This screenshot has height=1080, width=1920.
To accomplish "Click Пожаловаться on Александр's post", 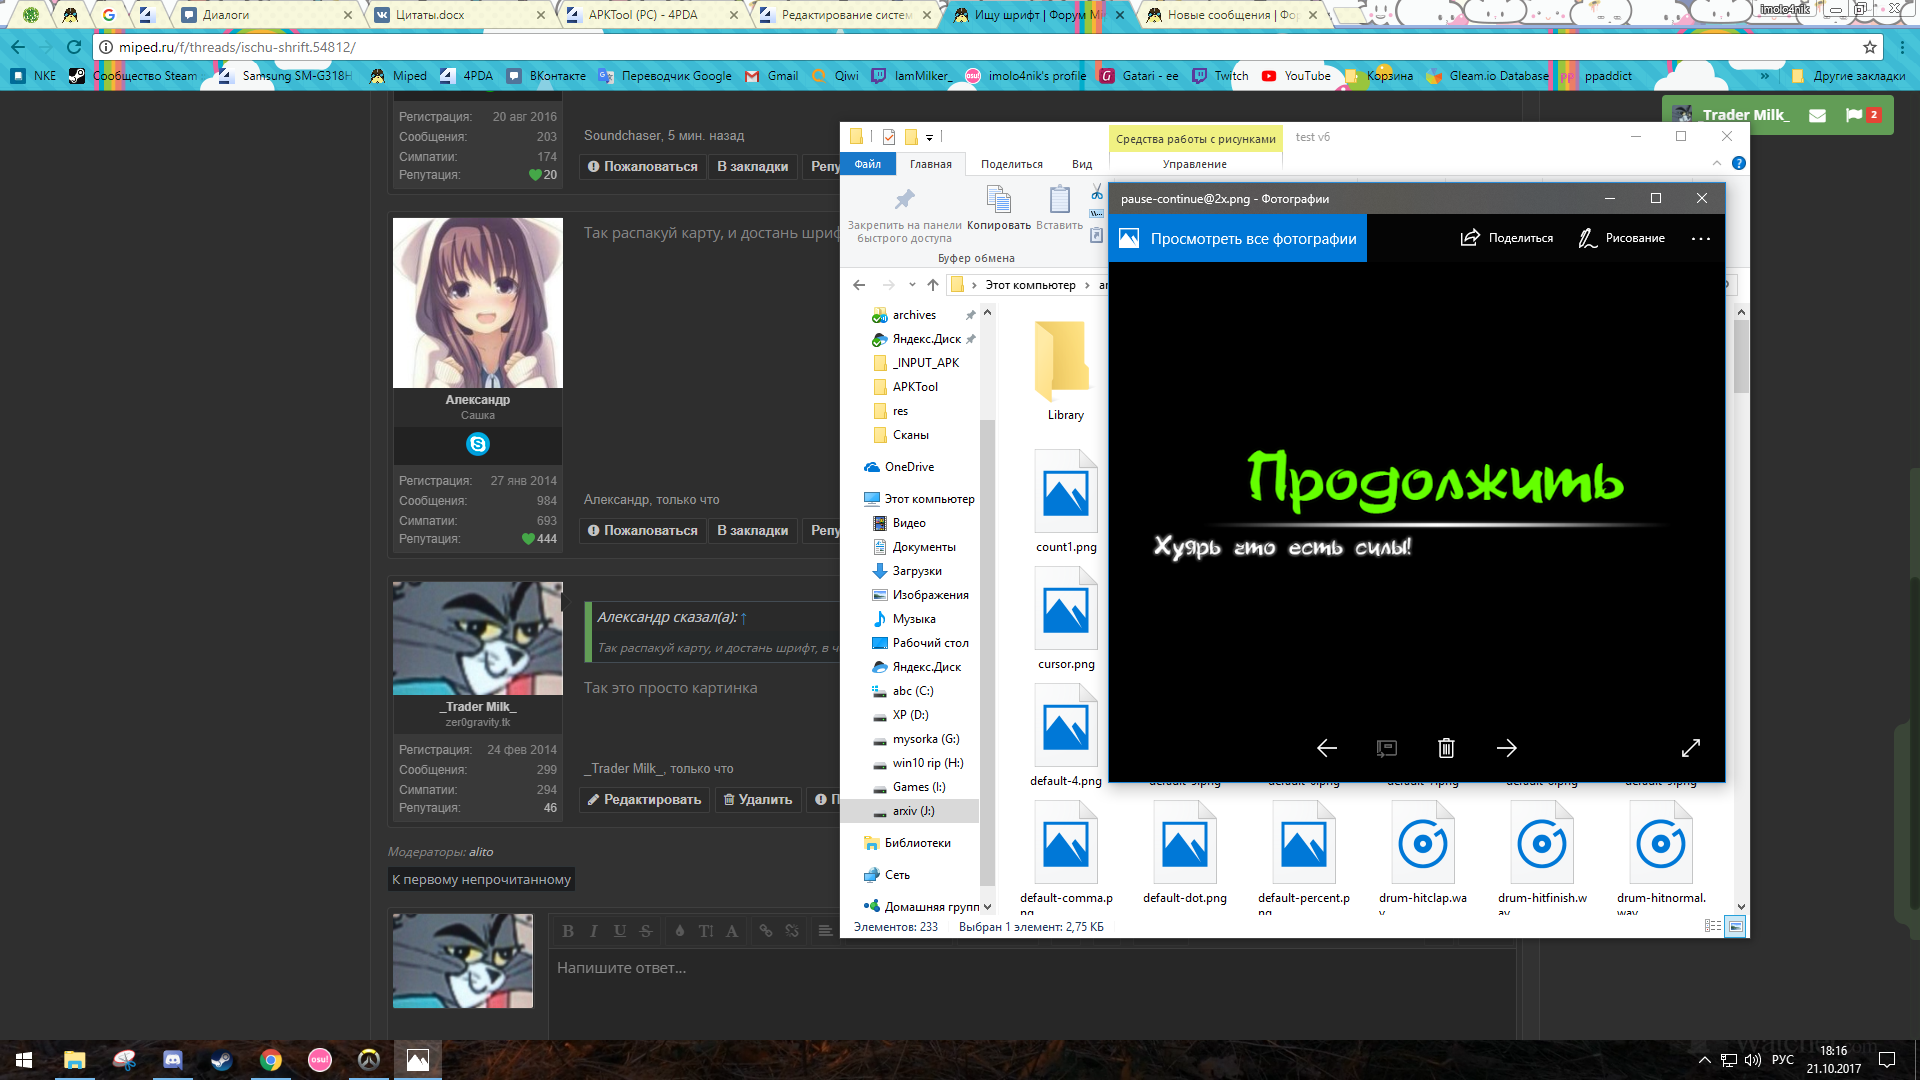I will [642, 530].
